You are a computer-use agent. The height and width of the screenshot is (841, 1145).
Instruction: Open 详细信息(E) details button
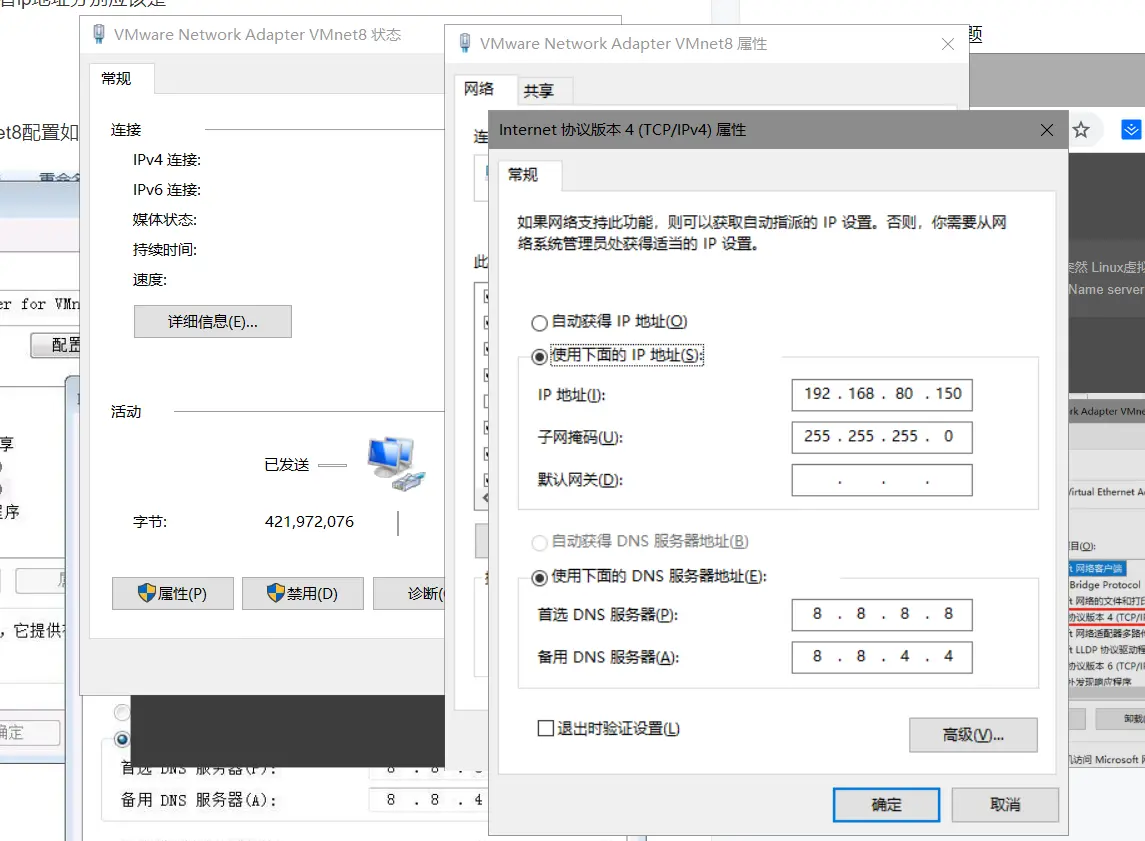pyautogui.click(x=212, y=322)
